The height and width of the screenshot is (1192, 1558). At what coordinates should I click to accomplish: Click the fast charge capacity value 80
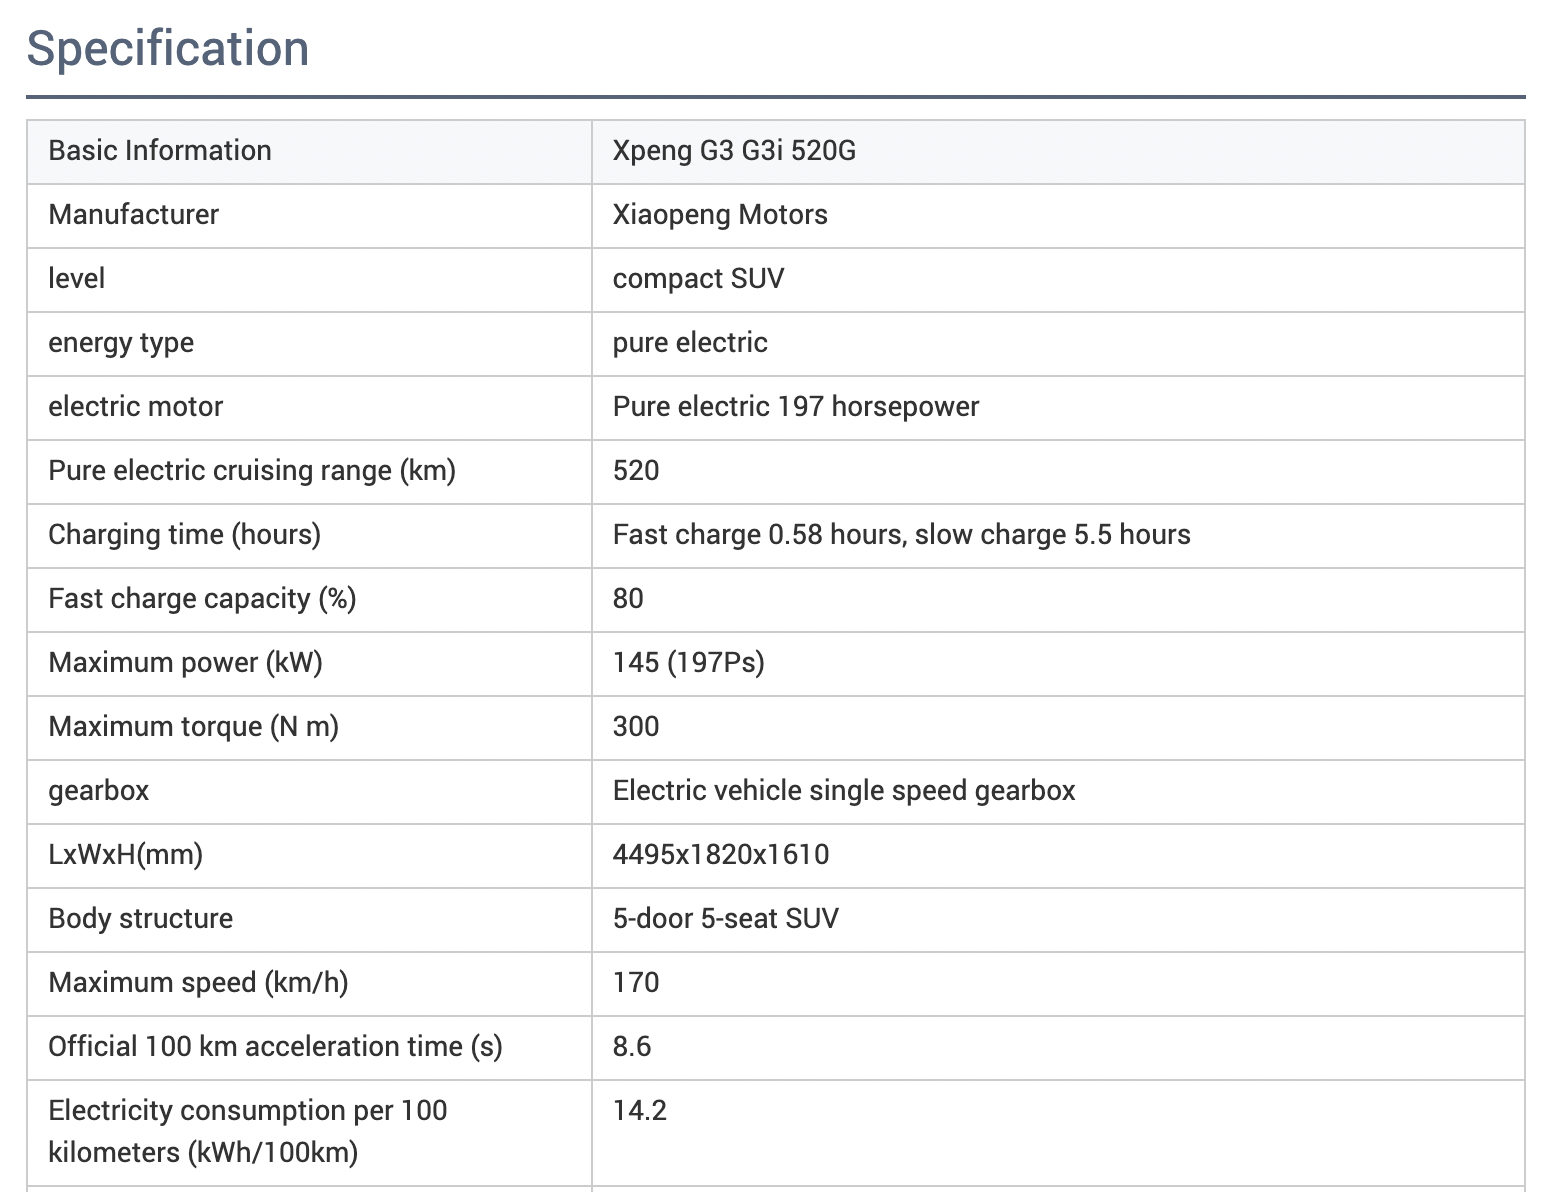coord(628,599)
